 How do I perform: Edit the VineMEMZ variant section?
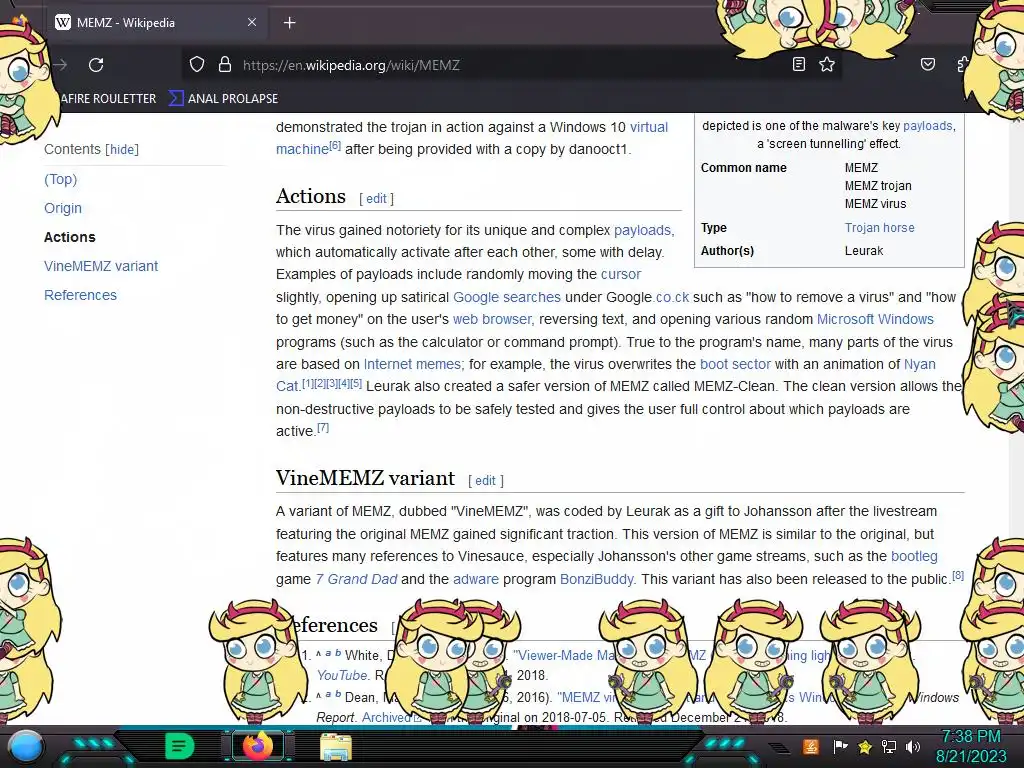(x=485, y=481)
